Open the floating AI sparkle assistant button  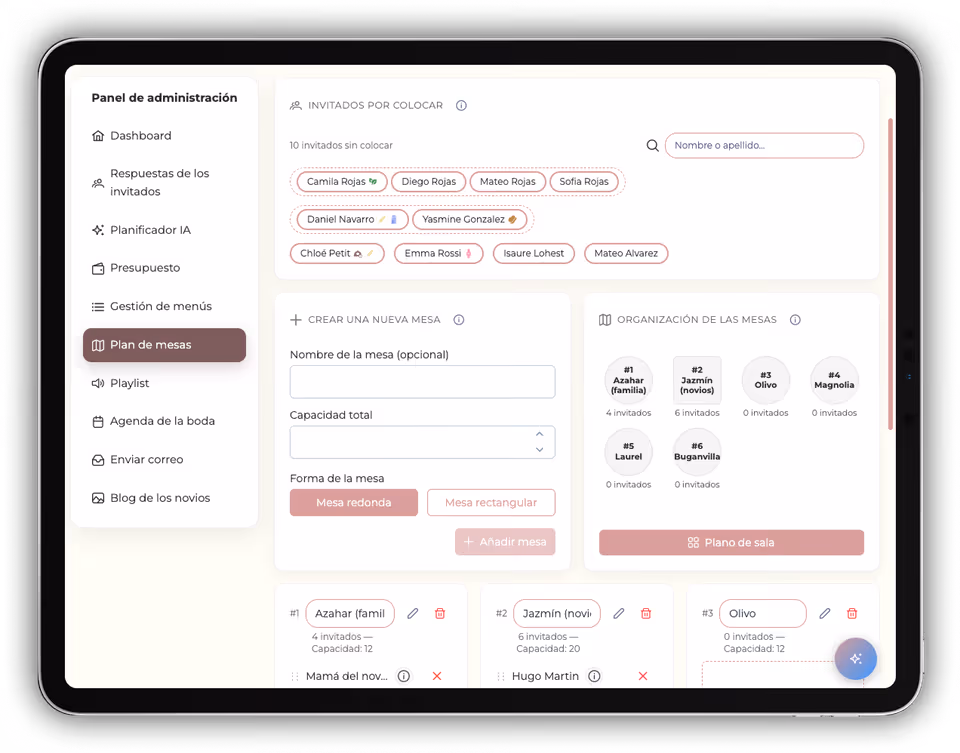tap(855, 659)
